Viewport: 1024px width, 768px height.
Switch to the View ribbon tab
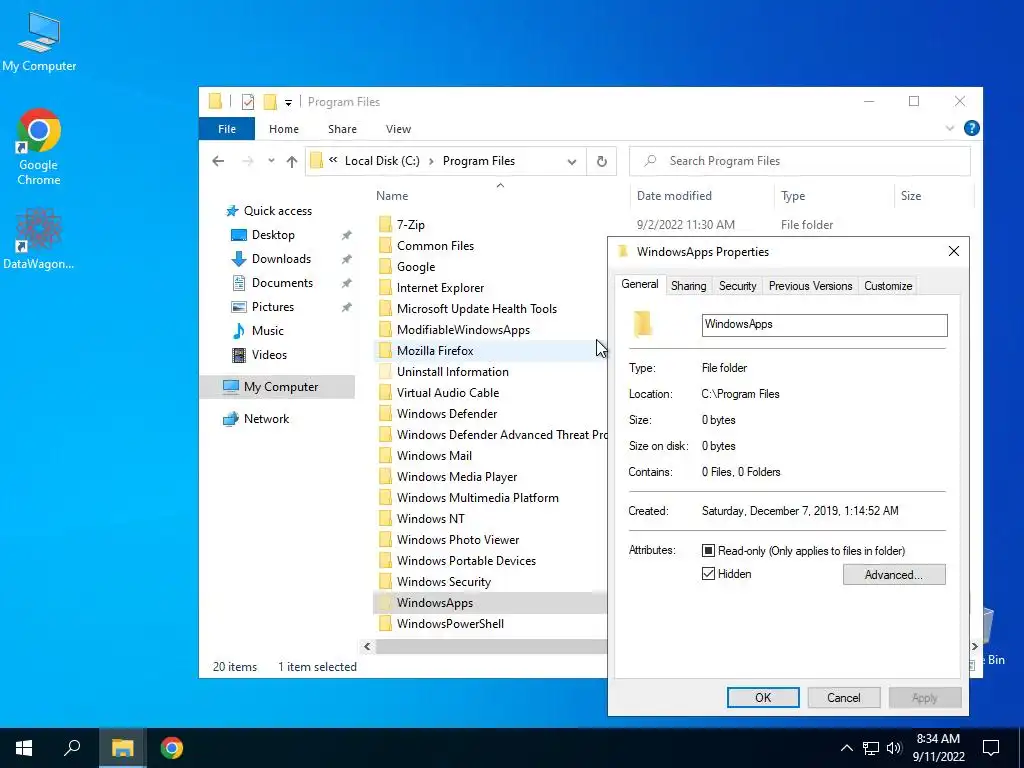pos(398,129)
